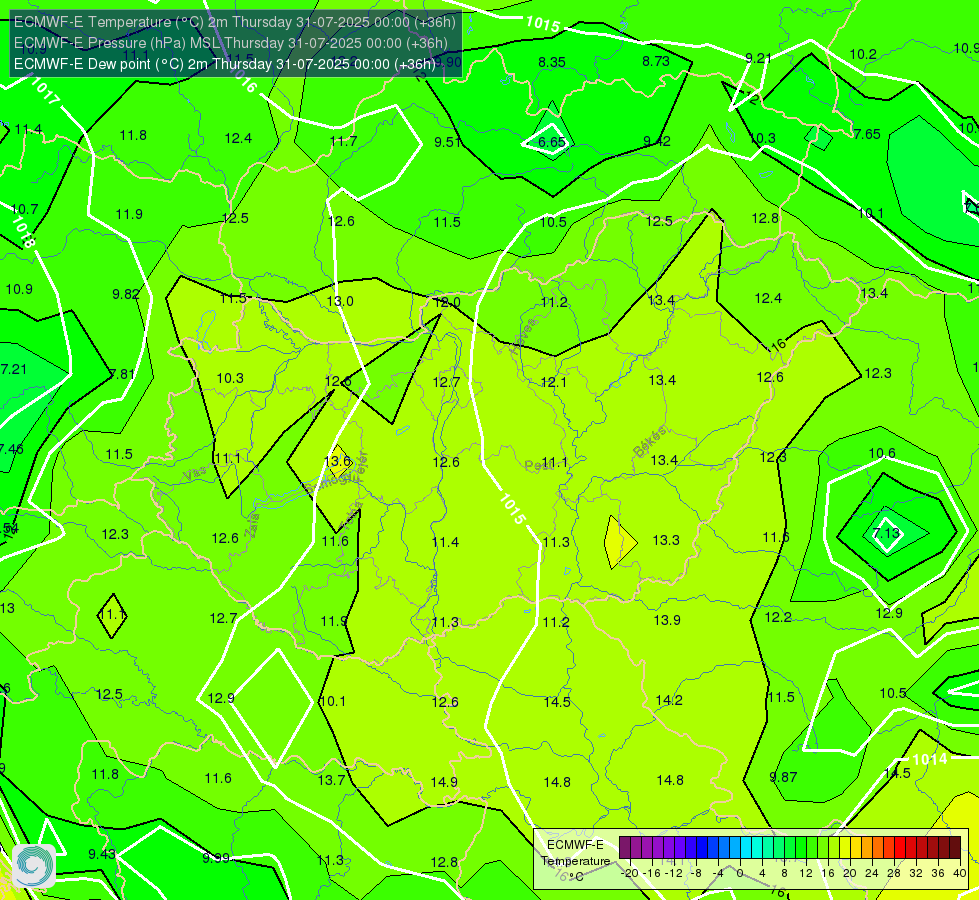Click the legend tick label -12
The height and width of the screenshot is (900, 979).
point(674,873)
